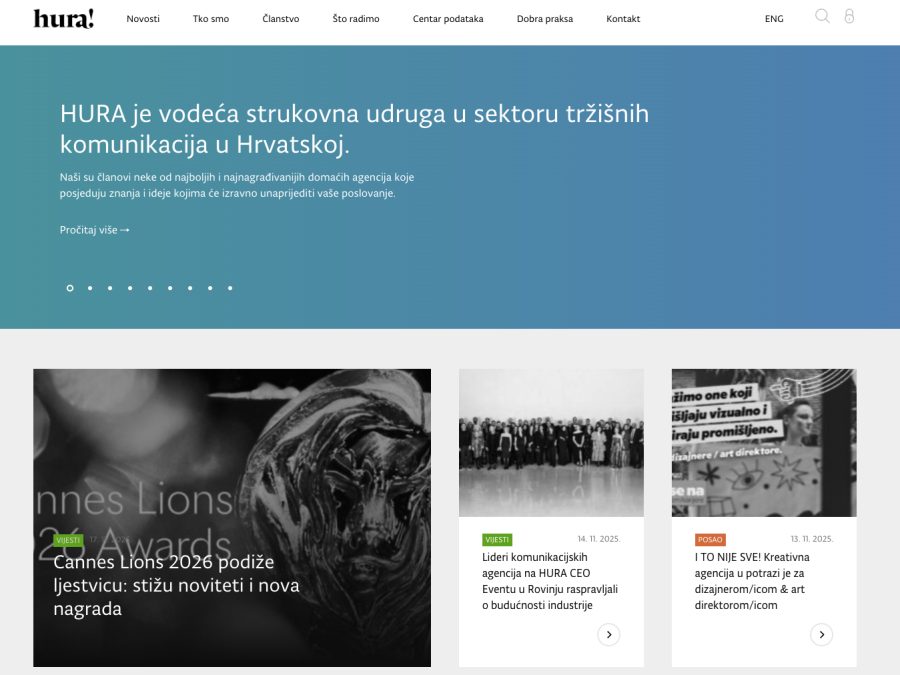The image size is (900, 675).
Task: Click the VIJESTI tag on Cannes Lions card
Action: tap(68, 540)
